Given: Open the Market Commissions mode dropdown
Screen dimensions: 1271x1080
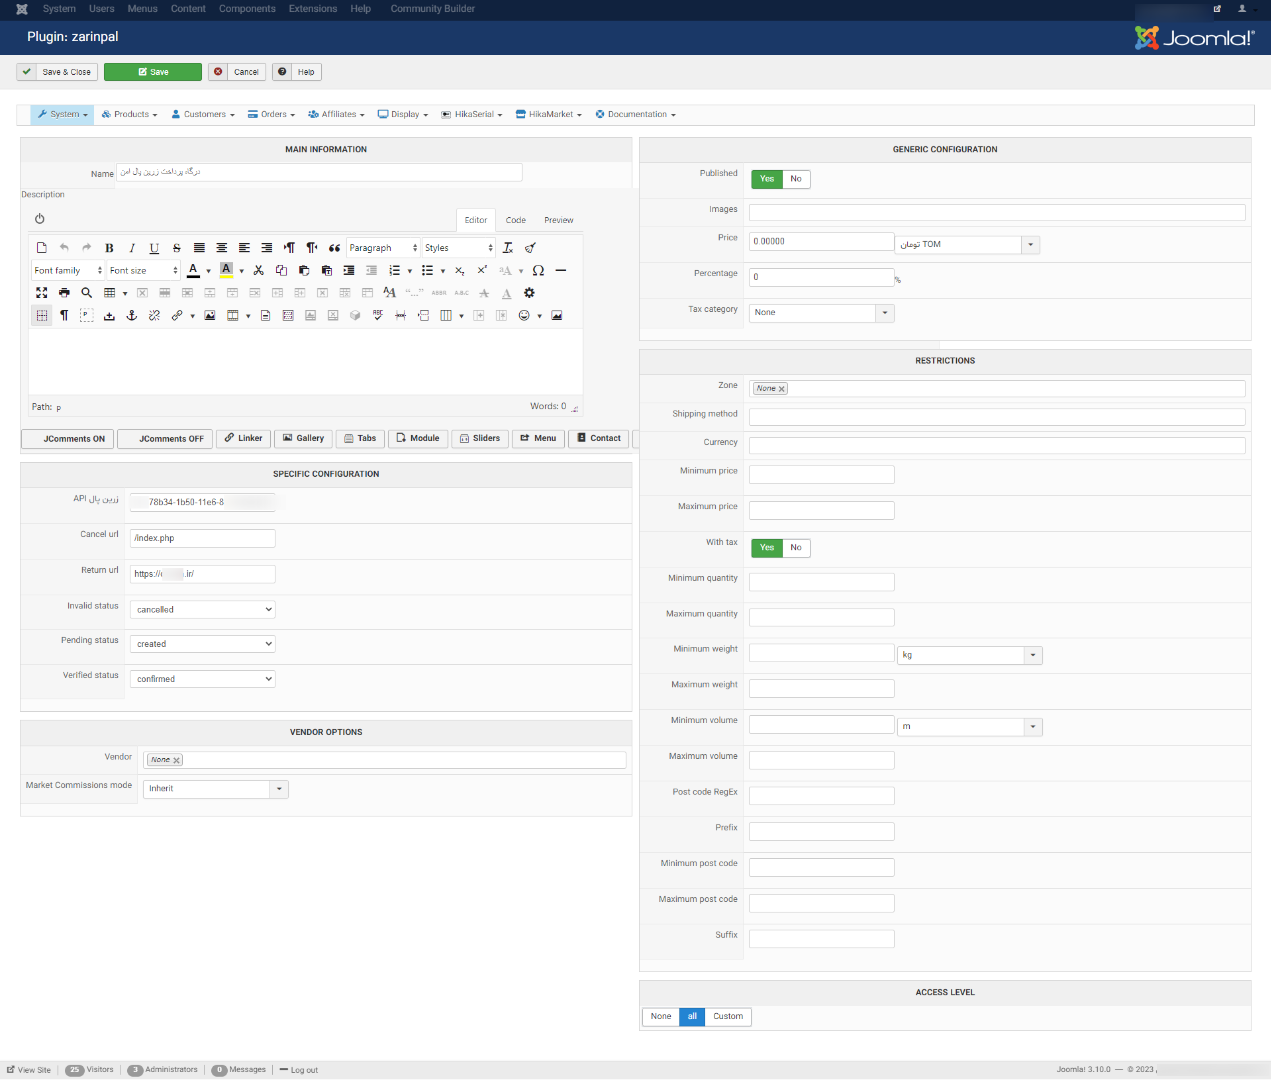Looking at the screenshot, I should 279,789.
